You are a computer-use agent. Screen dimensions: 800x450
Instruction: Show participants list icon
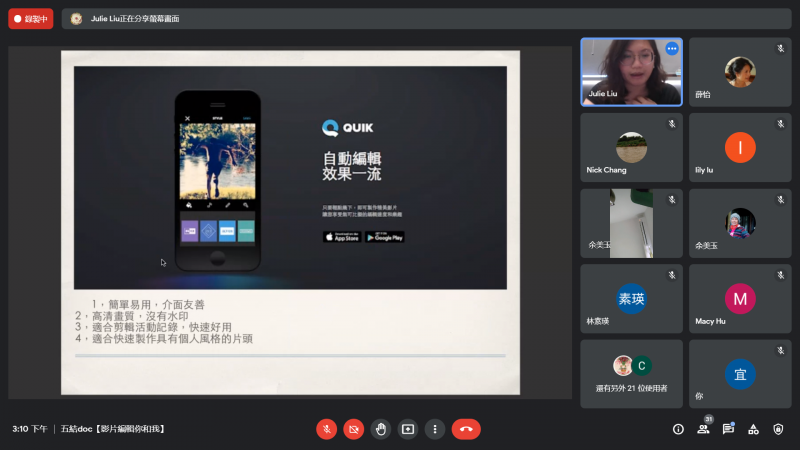click(x=703, y=429)
